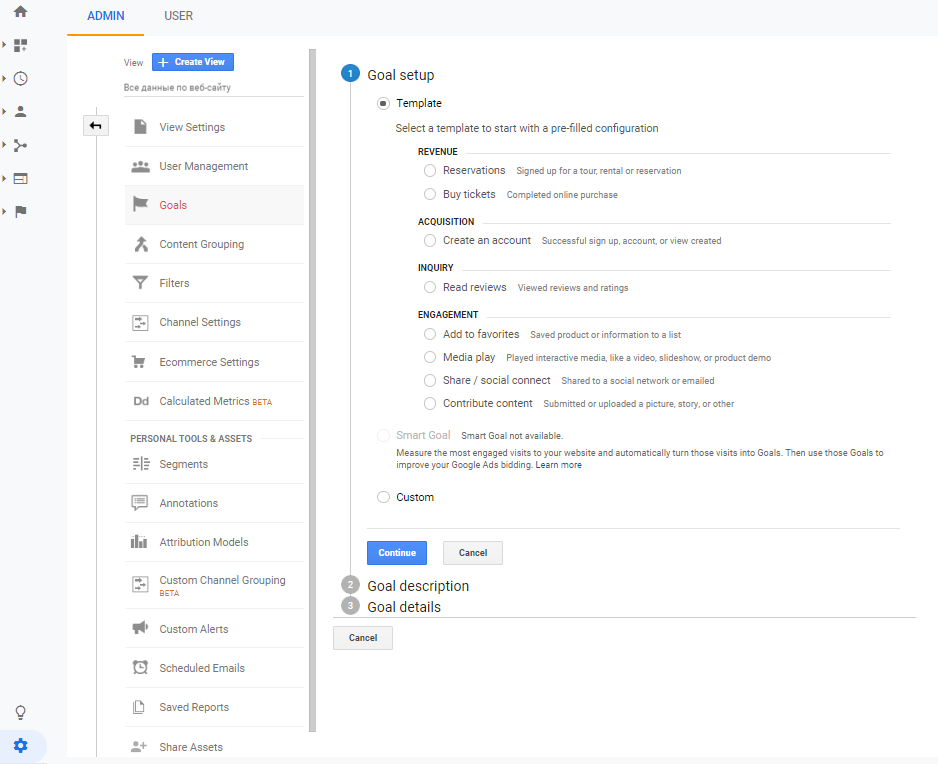
Task: Expand the Customization dashboards section
Action: click(x=20, y=45)
